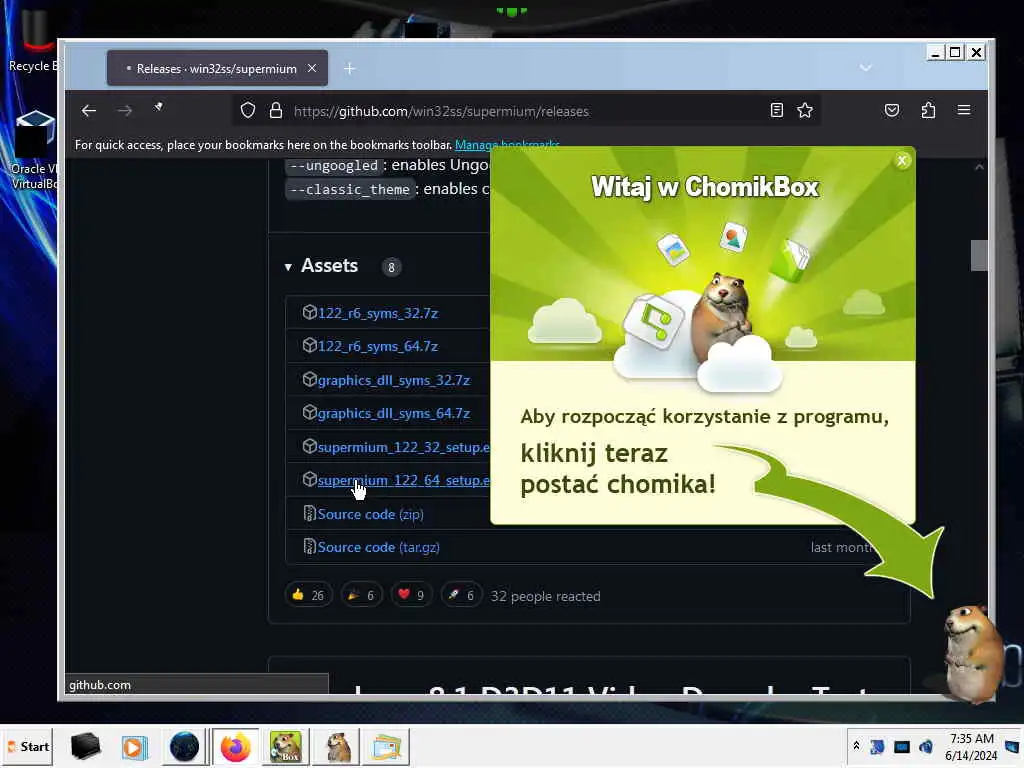Open the Firefox hamburger menu
Screen dimensions: 1024x768
click(x=964, y=110)
